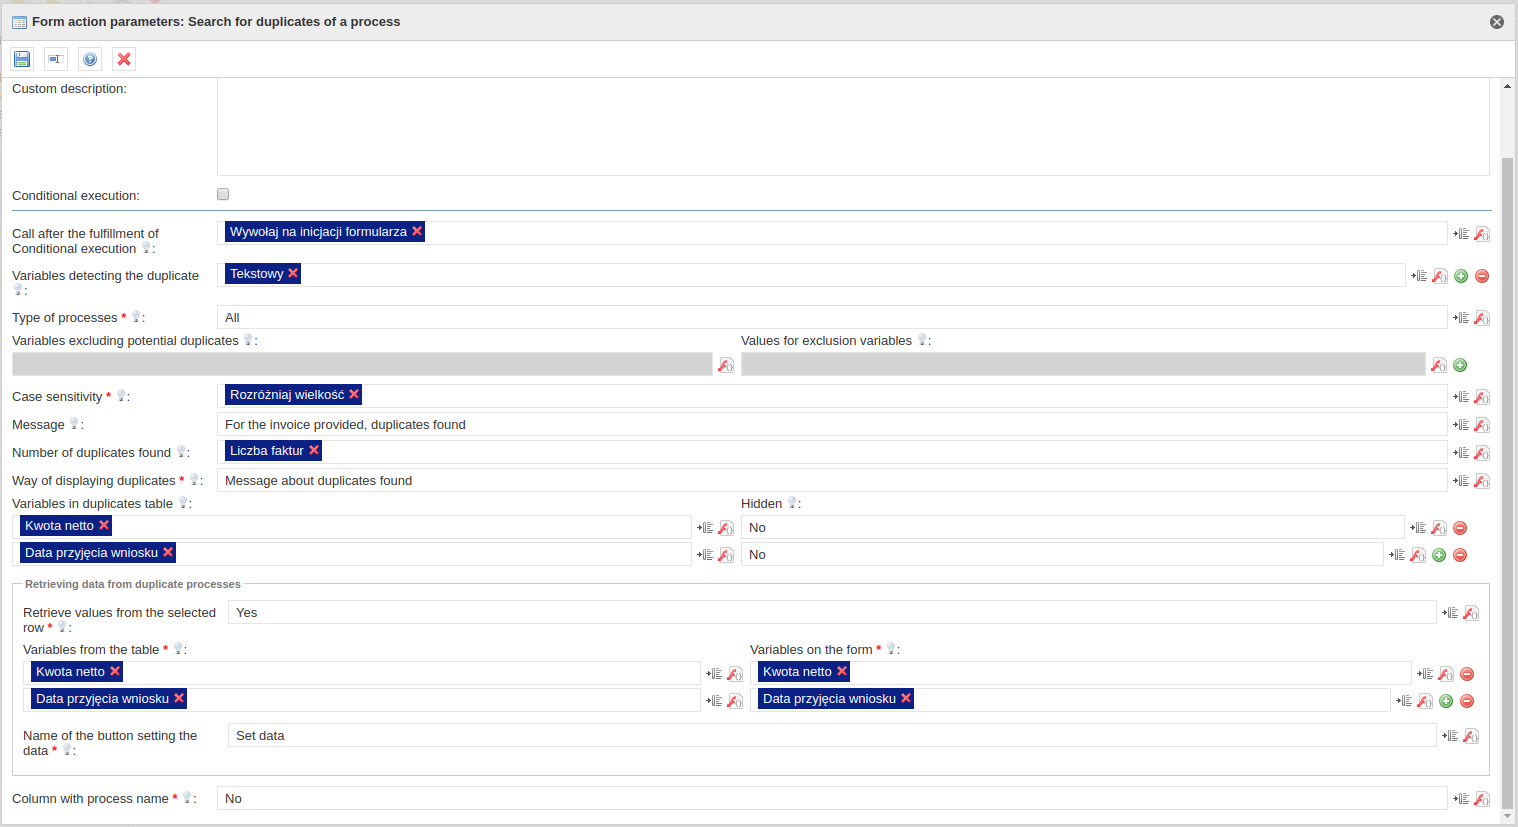1518x827 pixels.
Task: Open Hidden dropdown for 'Data przyjęcia wniosku' row
Action: pyautogui.click(x=1062, y=554)
